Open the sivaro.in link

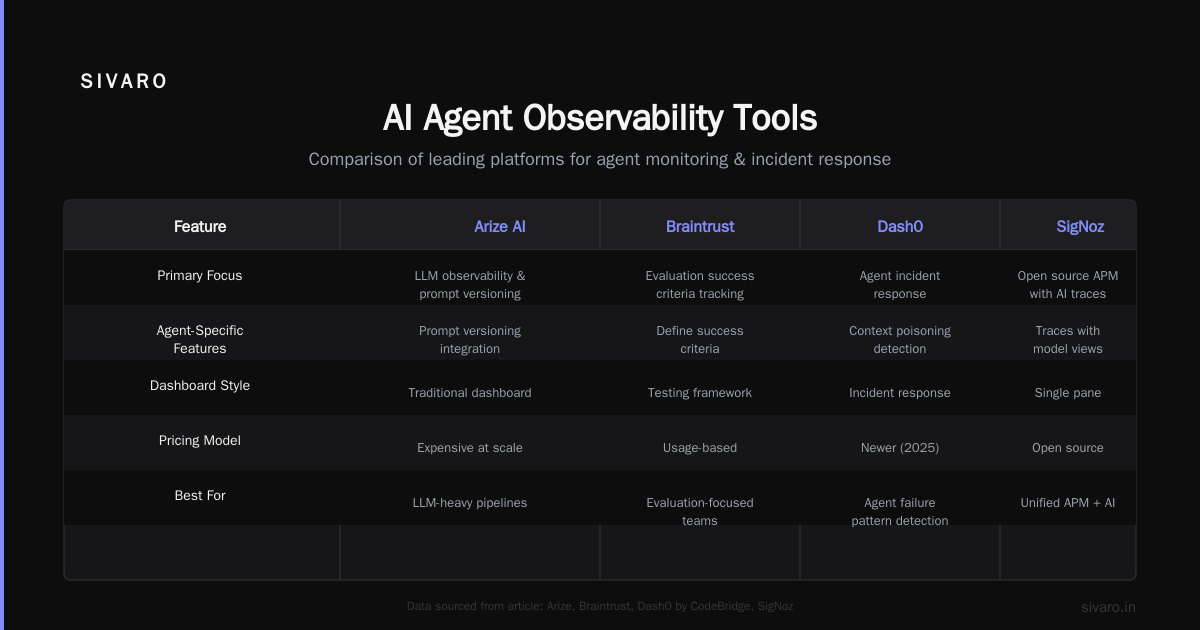click(1108, 607)
